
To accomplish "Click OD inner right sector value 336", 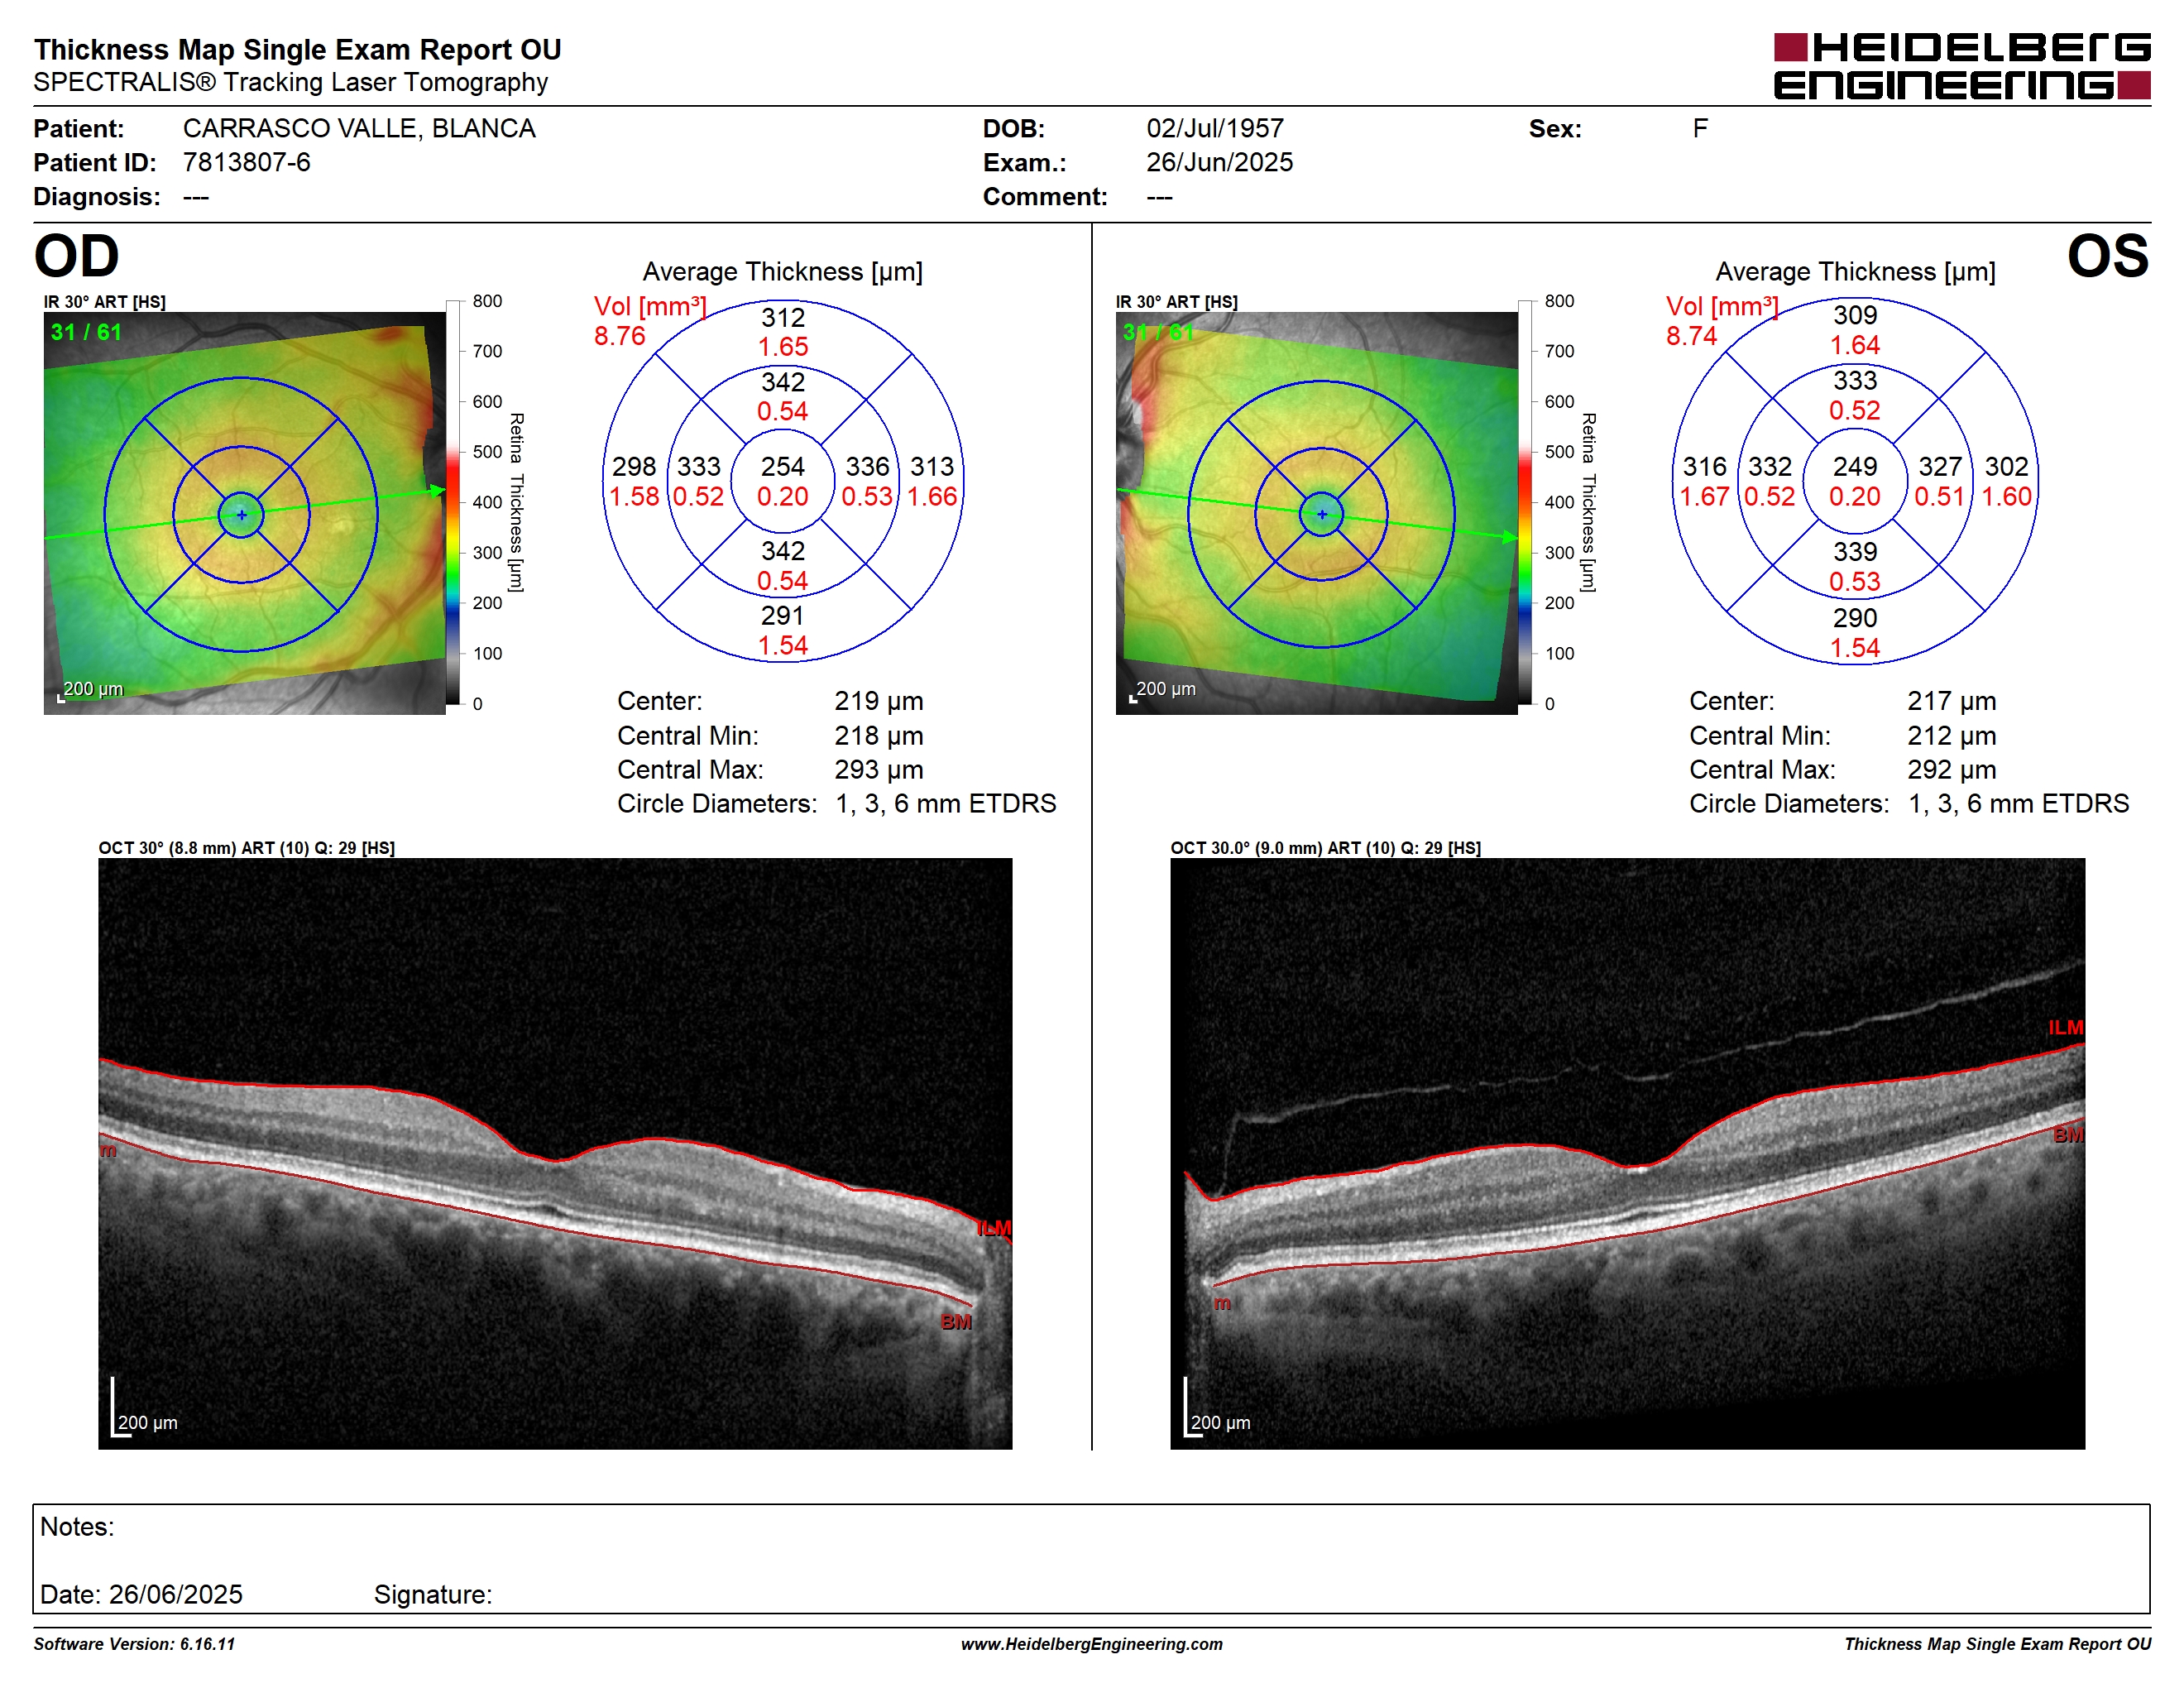I will pos(867,466).
